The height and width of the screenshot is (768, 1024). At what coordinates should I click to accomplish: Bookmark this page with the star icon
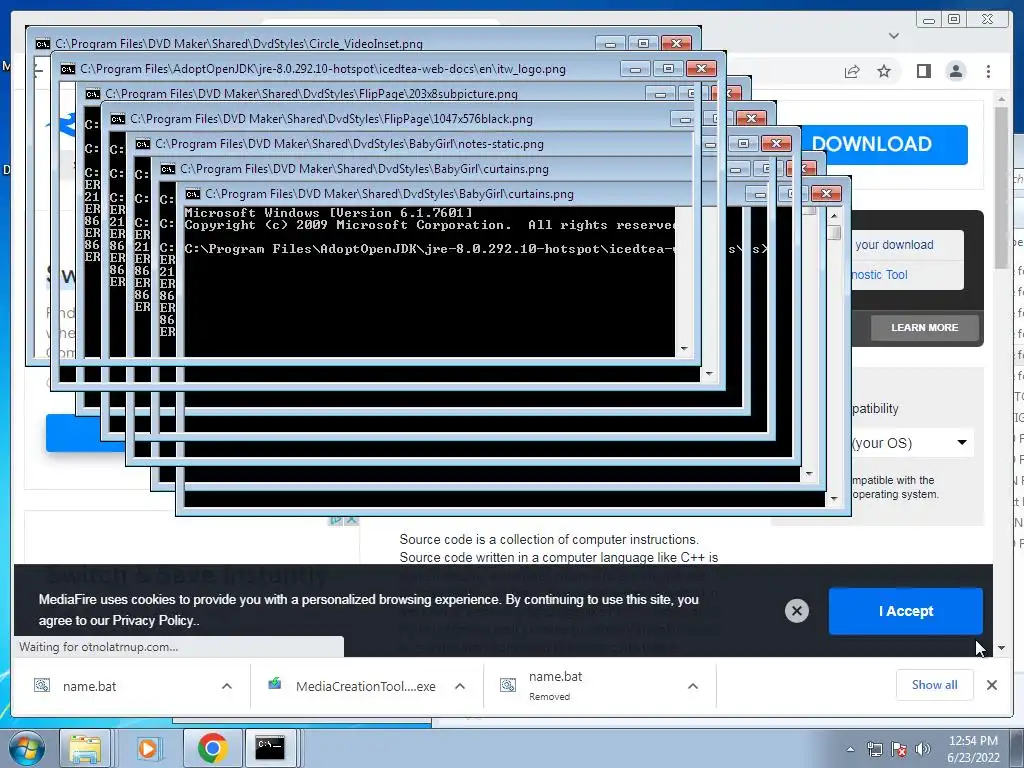click(x=884, y=71)
